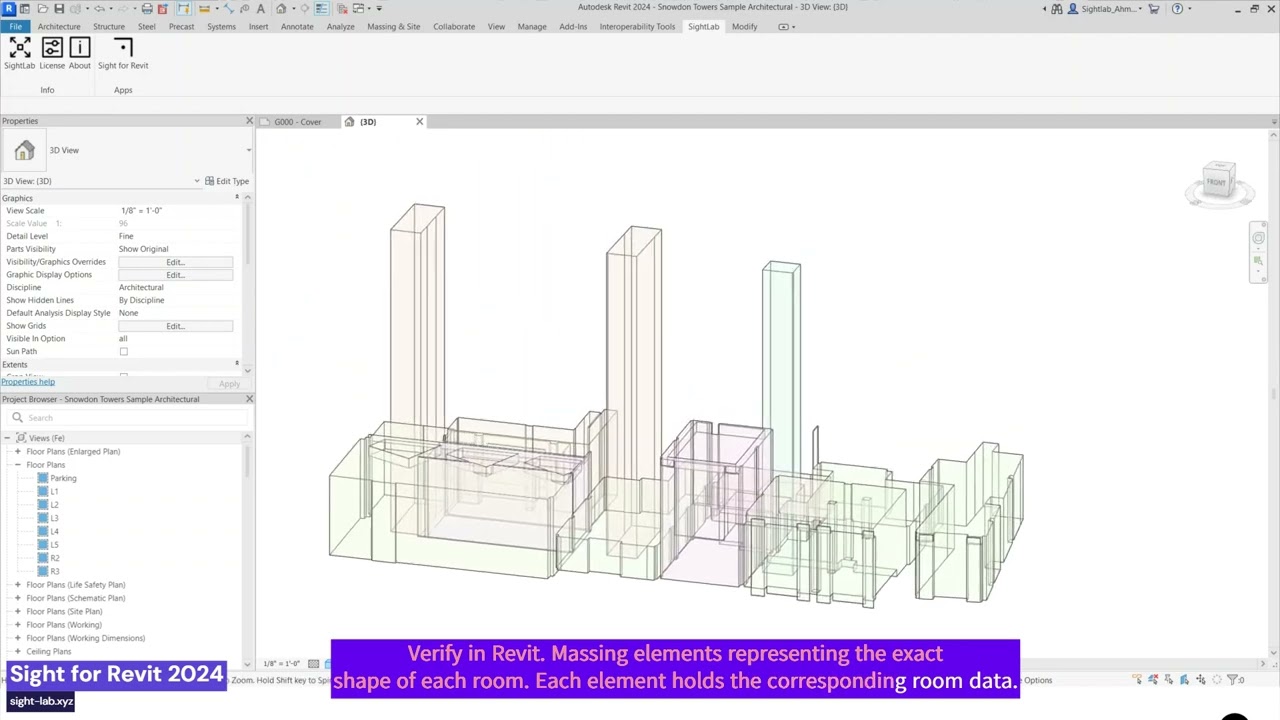Expand Floor Plans (Enlarged Plan) node

(17, 452)
